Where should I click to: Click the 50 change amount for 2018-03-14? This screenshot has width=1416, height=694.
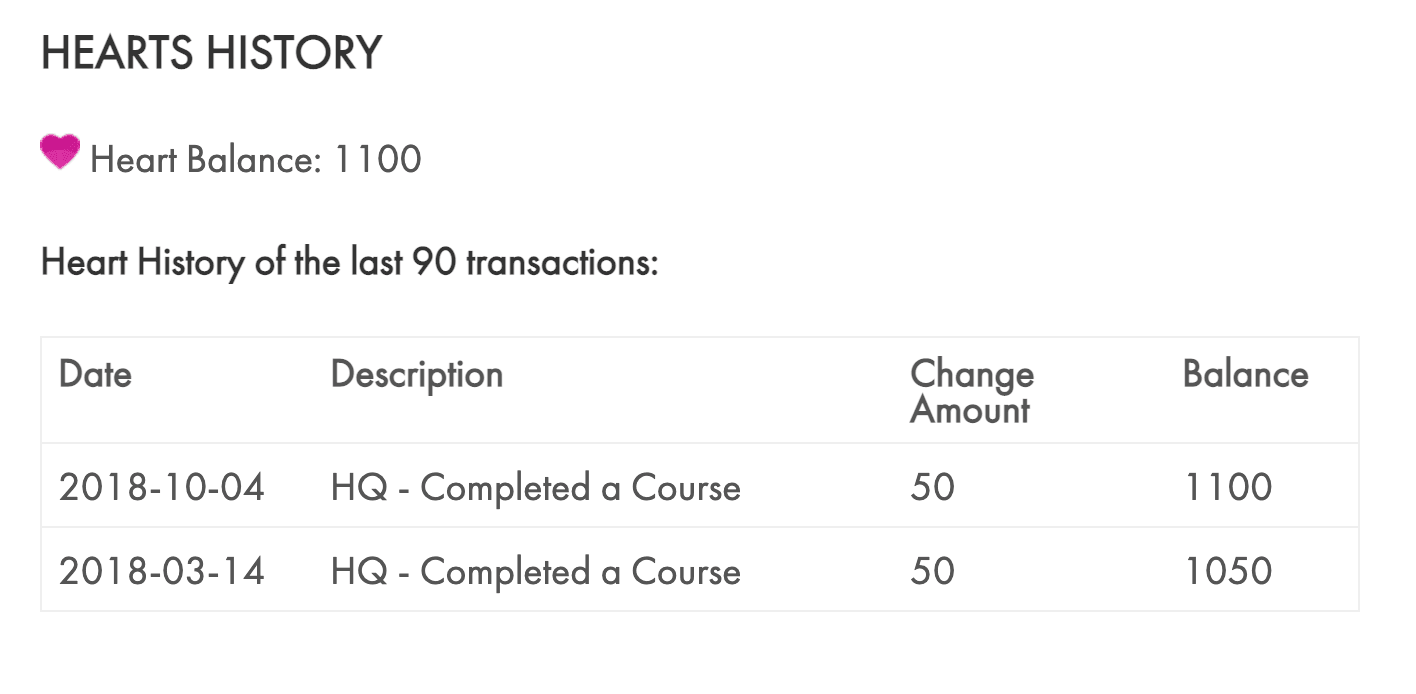[x=932, y=571]
